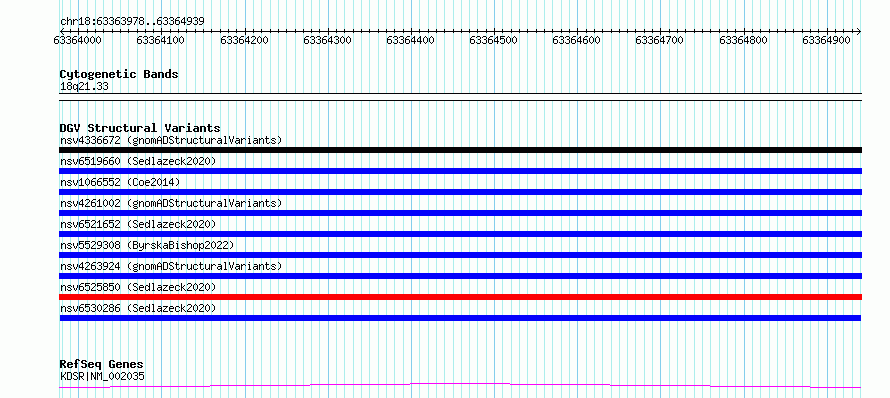This screenshot has width=890, height=398.
Task: Click the red bar for nsv6525850
Action: coord(460,297)
